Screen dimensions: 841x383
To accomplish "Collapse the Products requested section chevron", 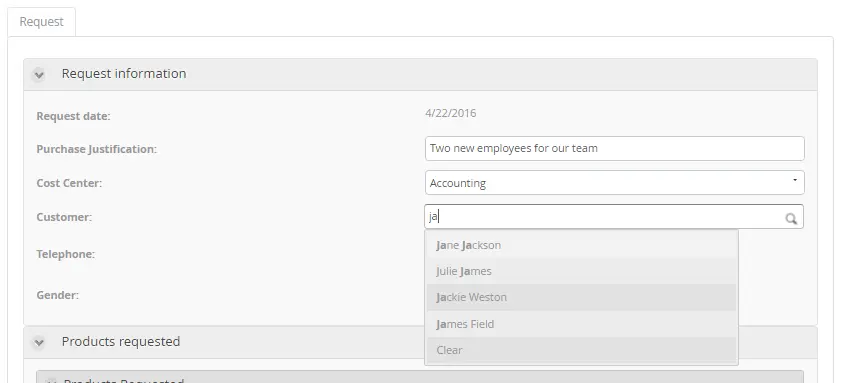I will click(x=39, y=342).
